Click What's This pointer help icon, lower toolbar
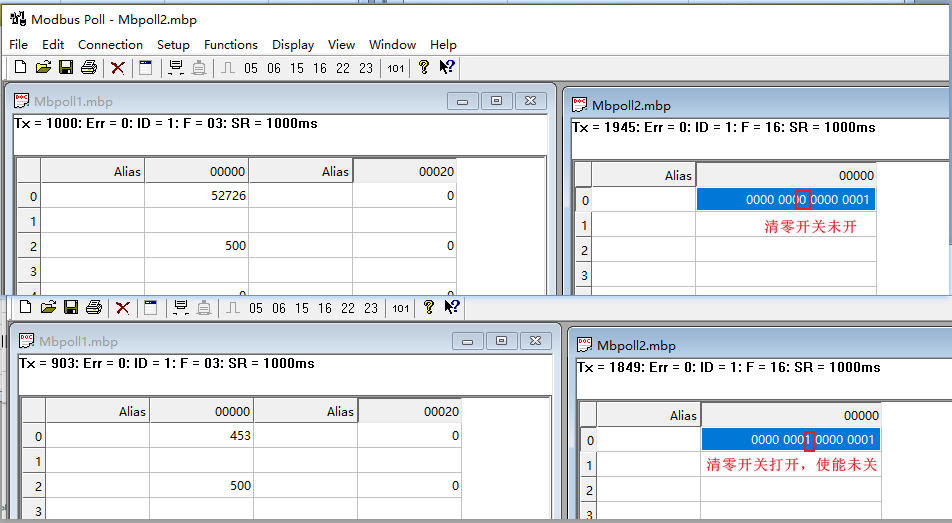The image size is (952, 523). coord(452,308)
